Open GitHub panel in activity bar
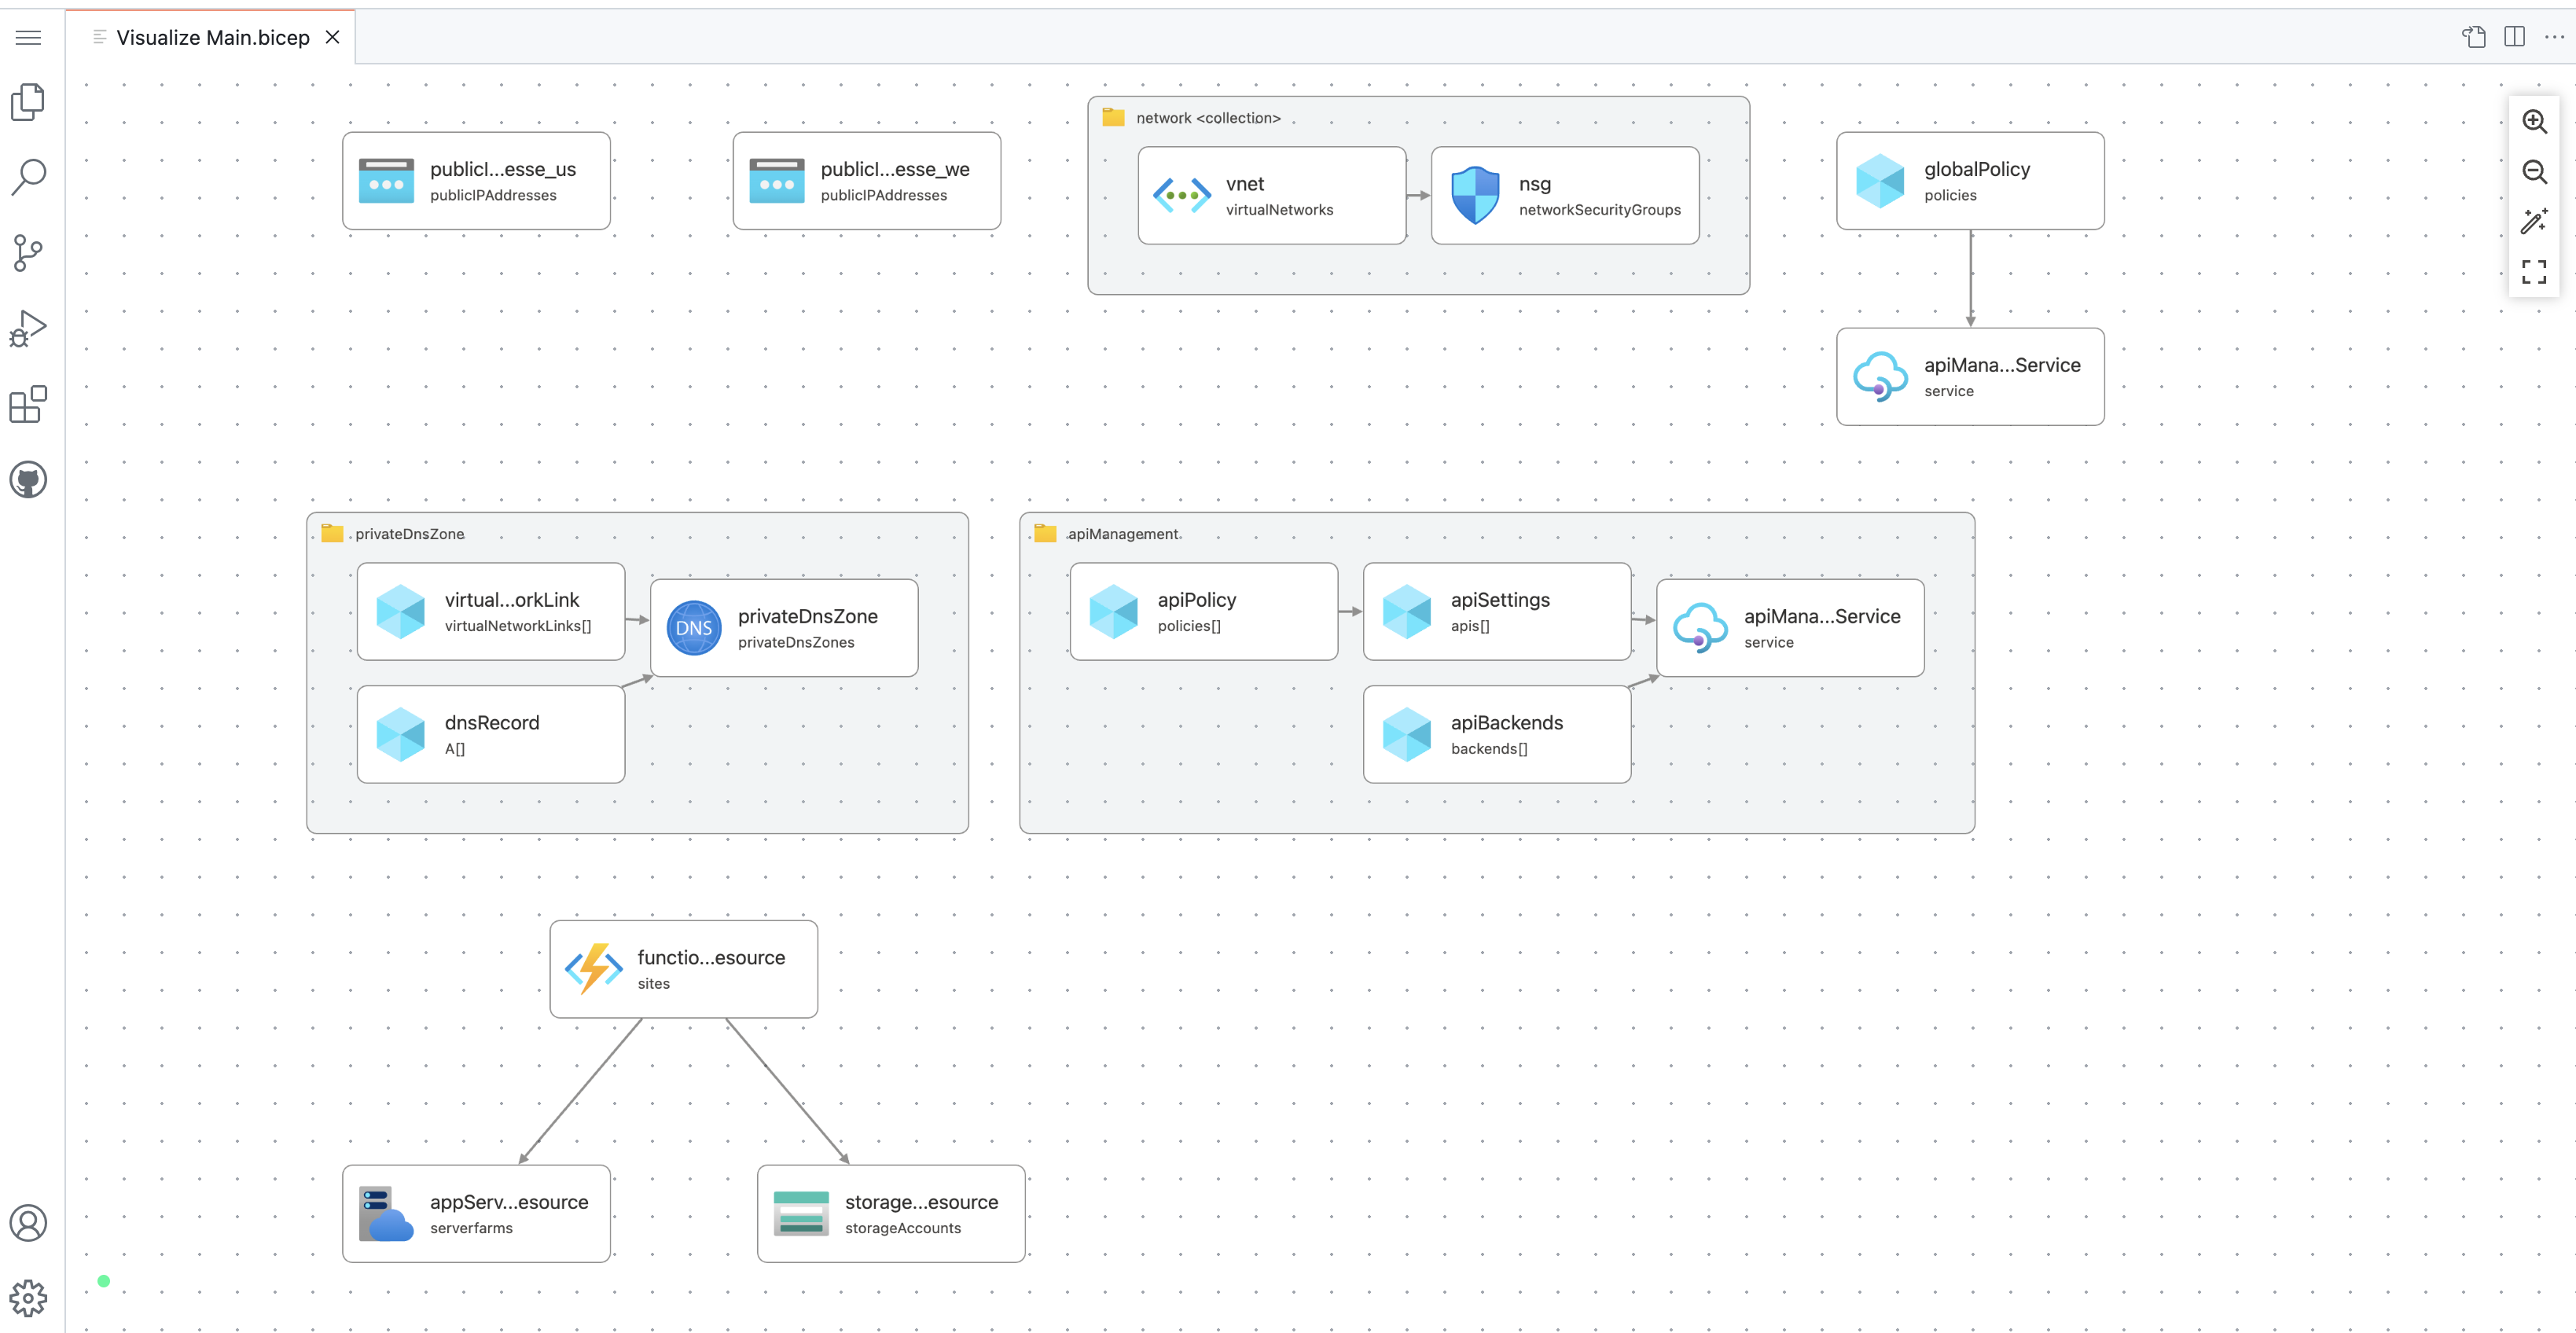Viewport: 2576px width, 1333px height. (28, 480)
